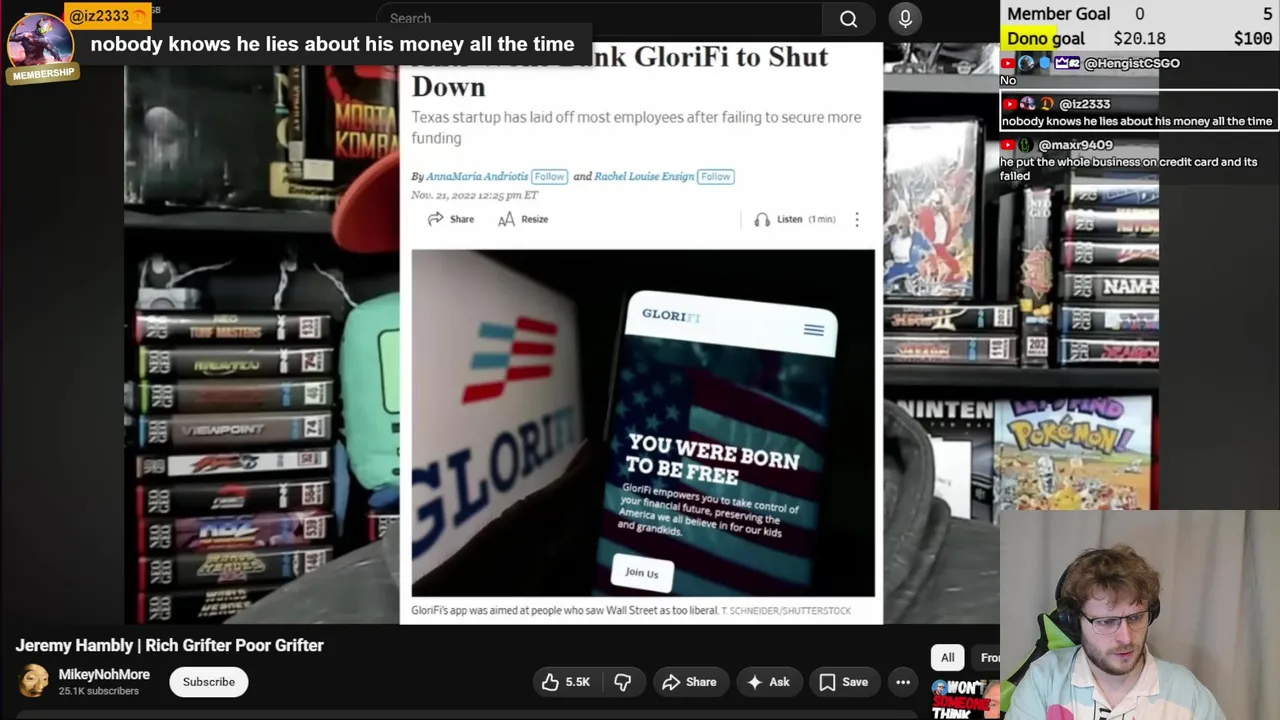Click the streamer membership avatar badge

pos(41,45)
